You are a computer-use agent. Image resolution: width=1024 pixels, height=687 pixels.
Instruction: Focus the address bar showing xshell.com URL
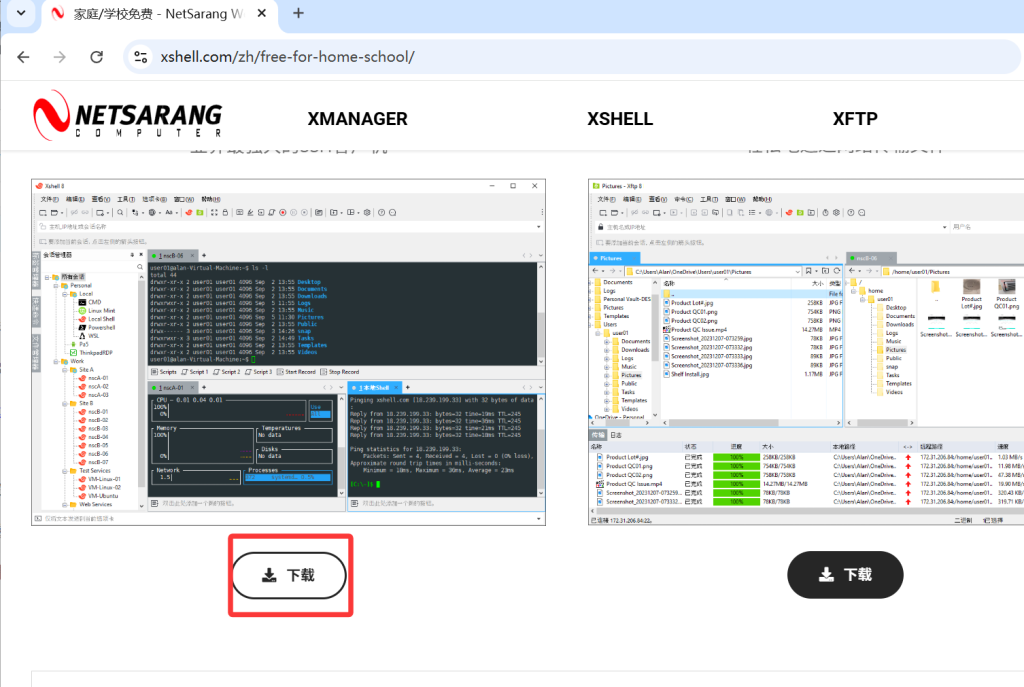click(500, 57)
